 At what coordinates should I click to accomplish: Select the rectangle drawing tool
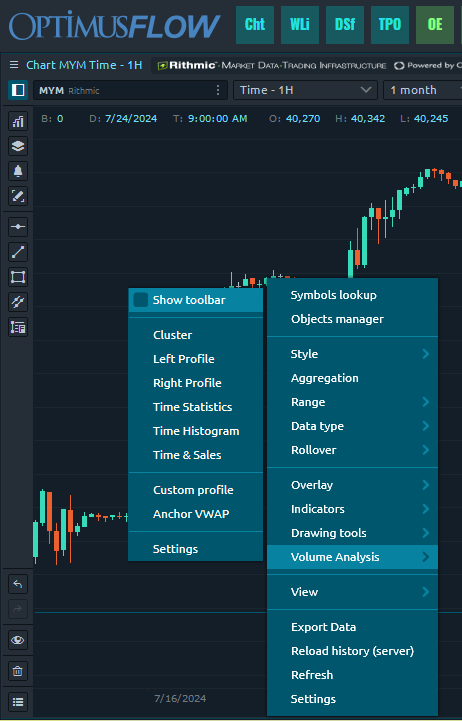(18, 277)
